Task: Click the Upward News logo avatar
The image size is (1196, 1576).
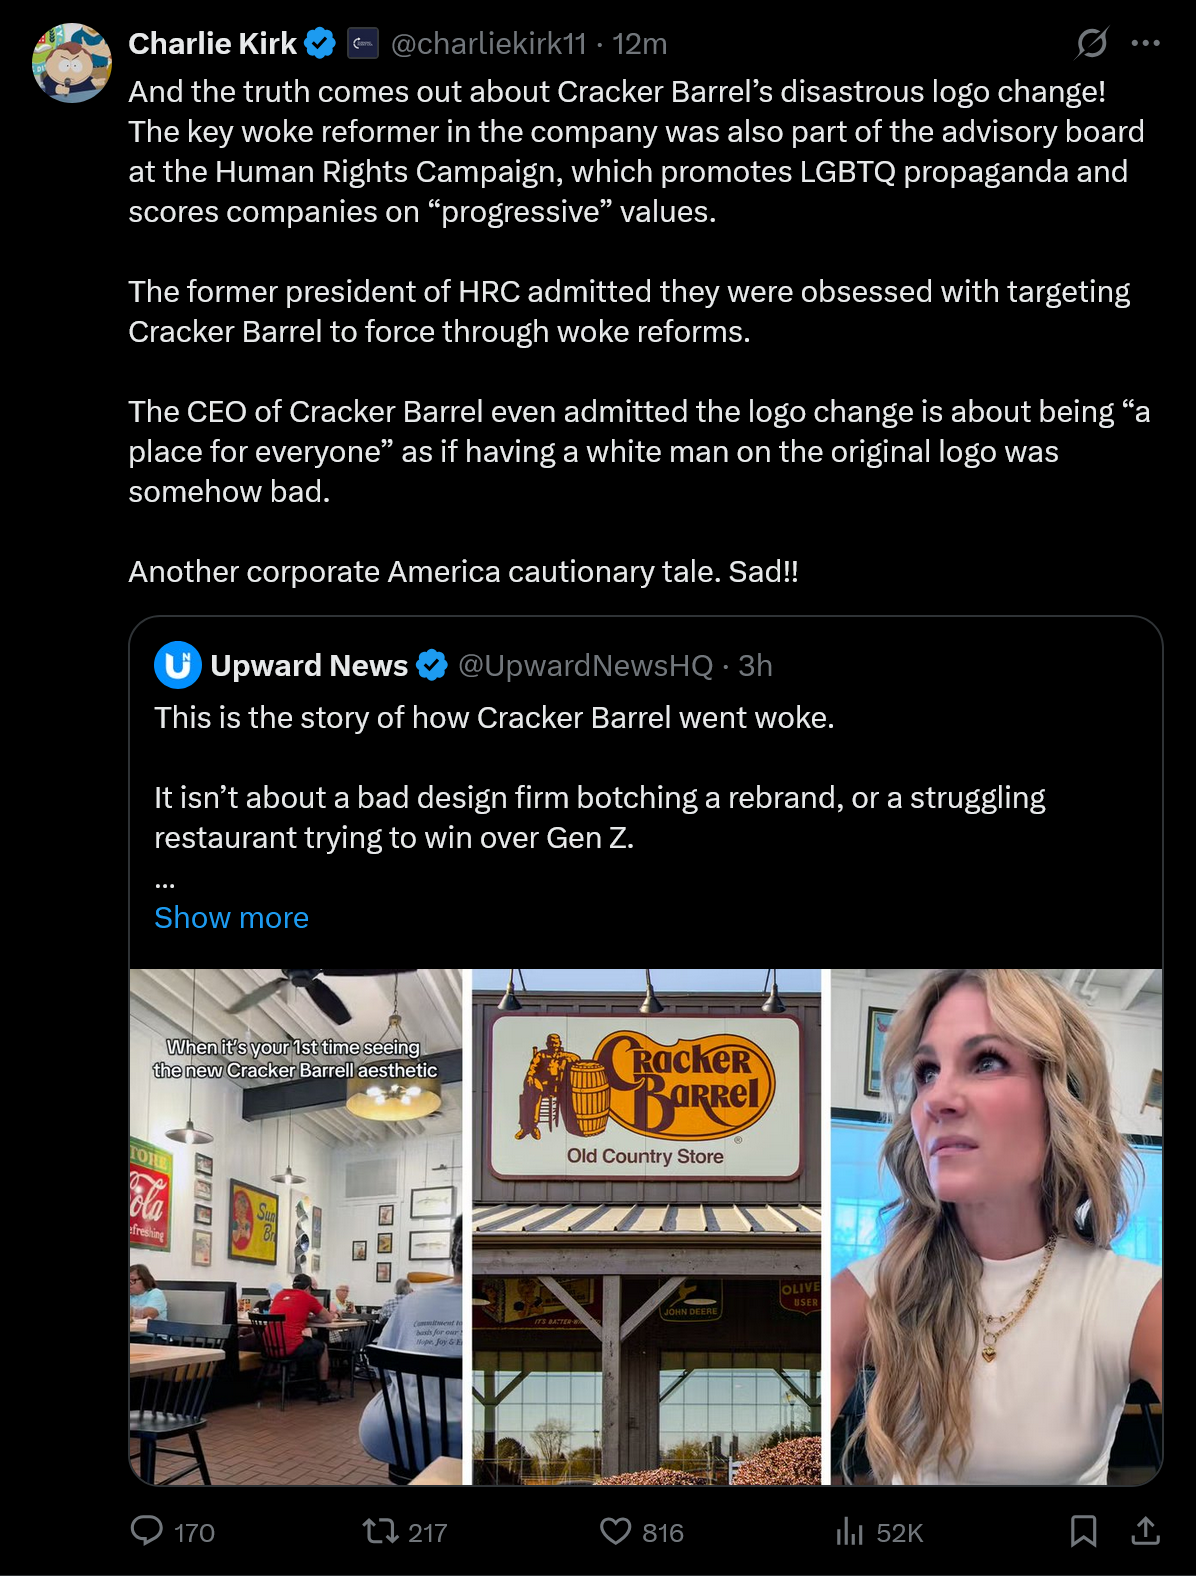Action: (178, 665)
